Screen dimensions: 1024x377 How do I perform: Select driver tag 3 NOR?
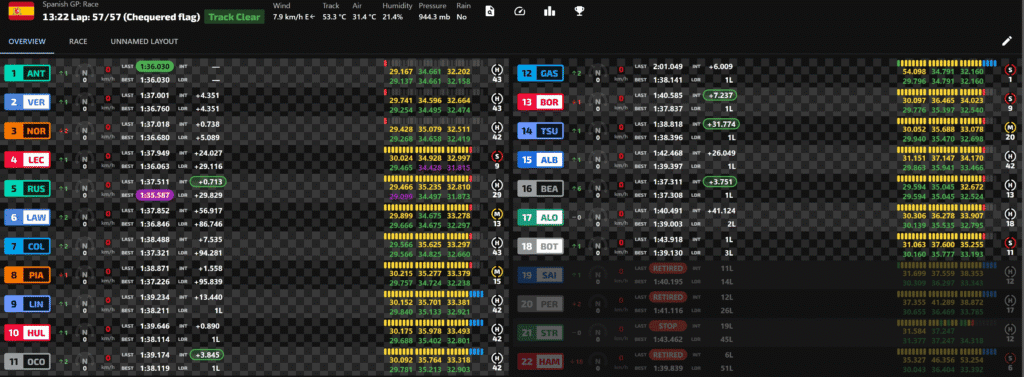pos(27,131)
